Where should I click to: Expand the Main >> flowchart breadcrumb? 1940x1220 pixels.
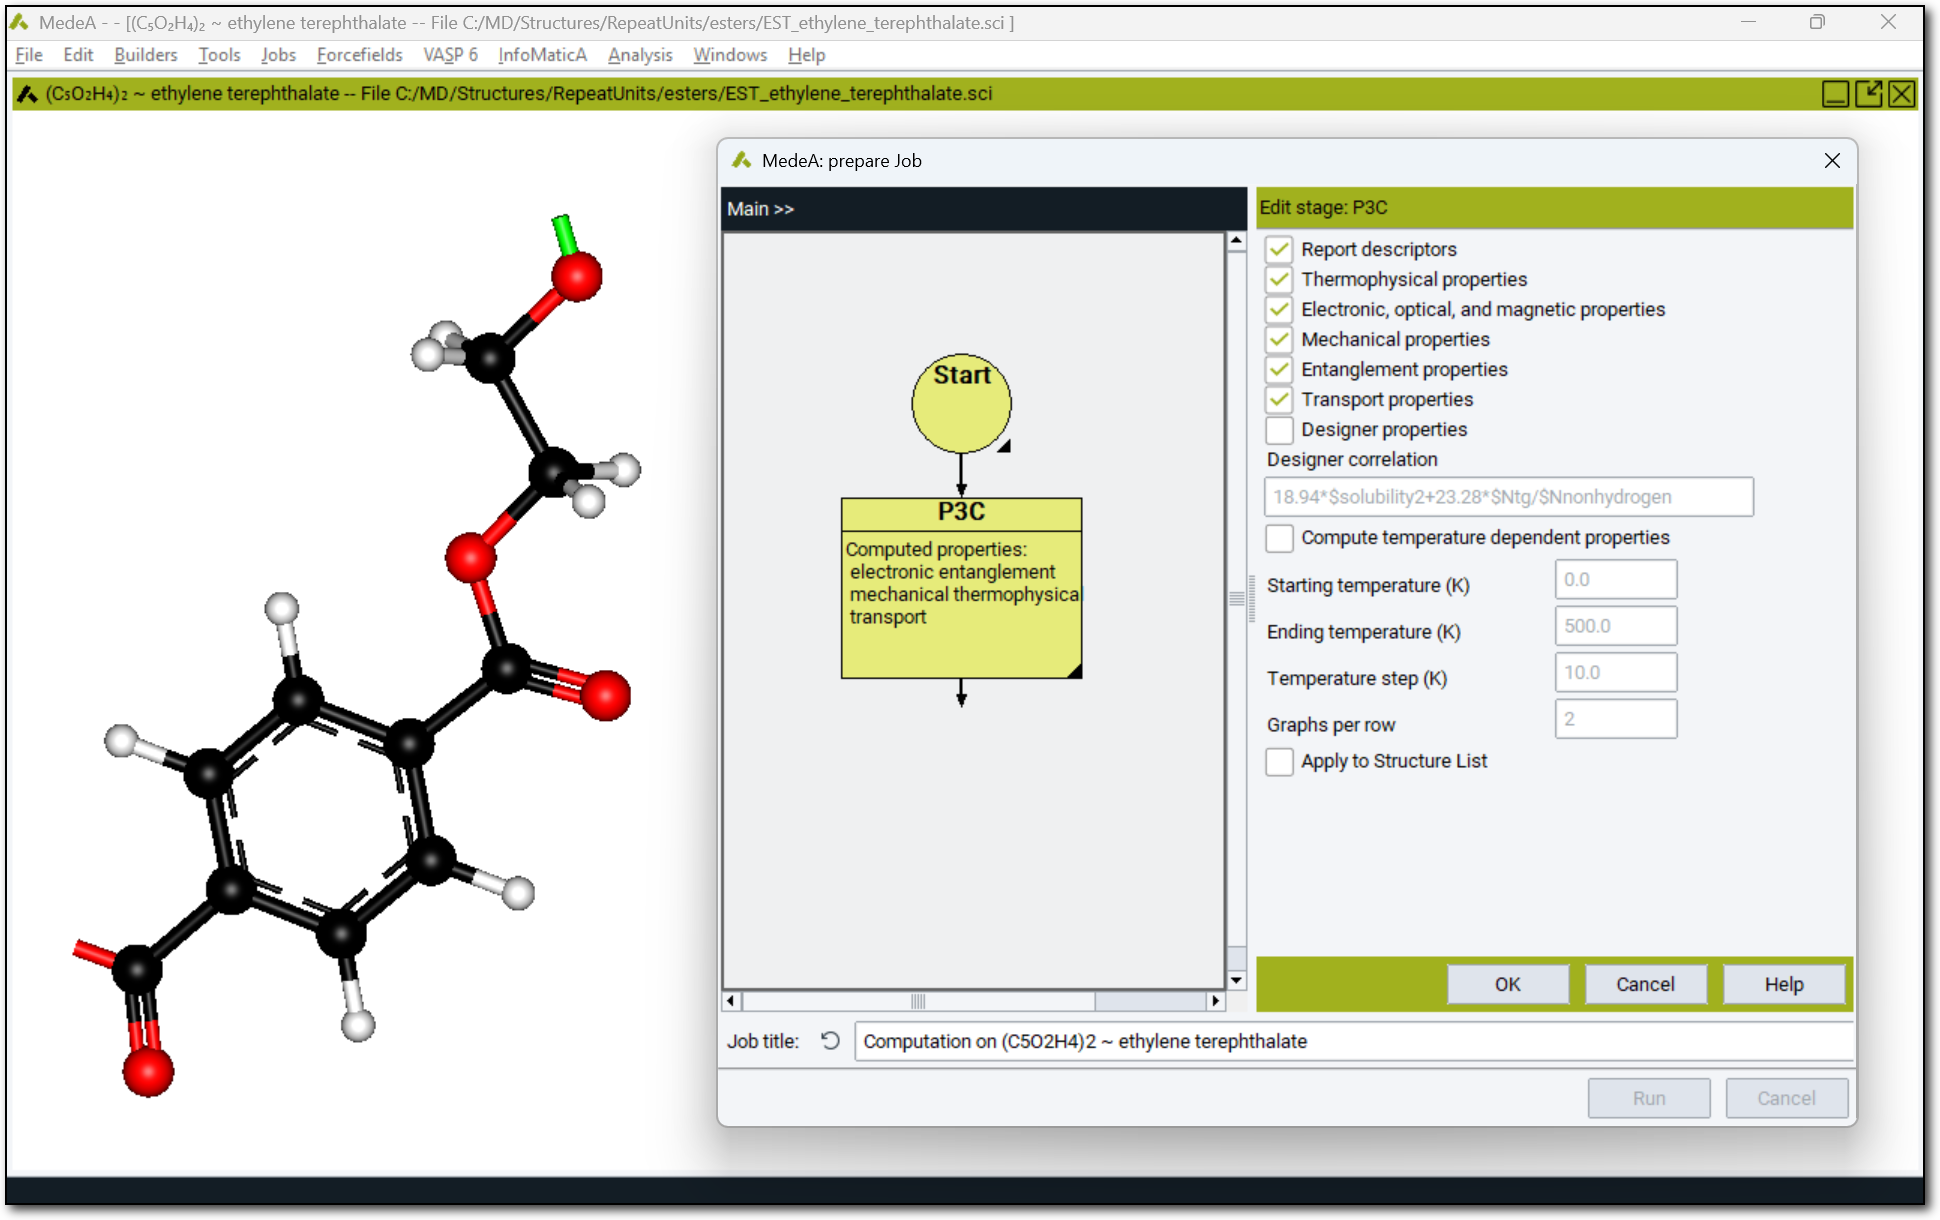pos(760,209)
